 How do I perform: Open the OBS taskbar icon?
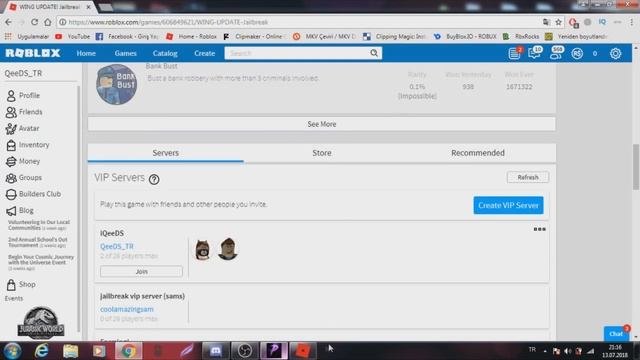coord(244,351)
